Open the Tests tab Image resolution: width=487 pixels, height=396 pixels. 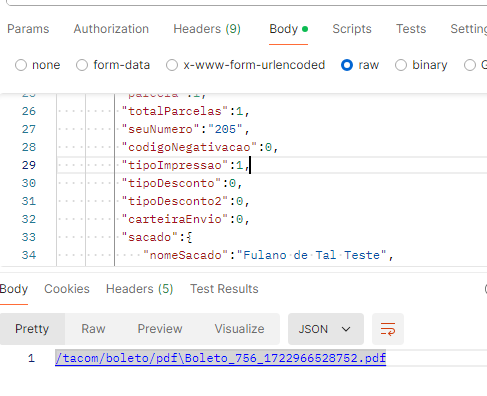coord(411,29)
